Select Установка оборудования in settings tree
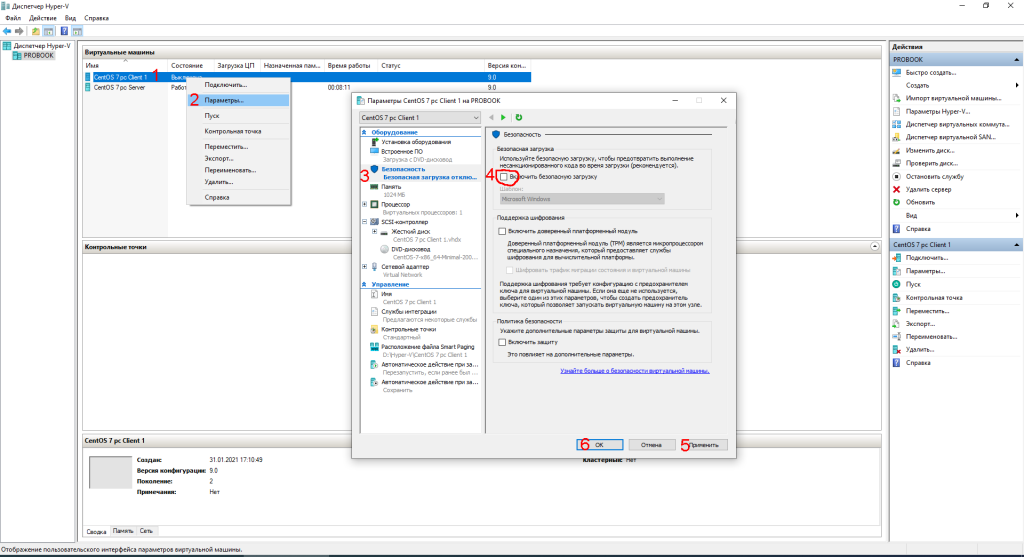Image resolution: width=1024 pixels, height=557 pixels. click(416, 142)
